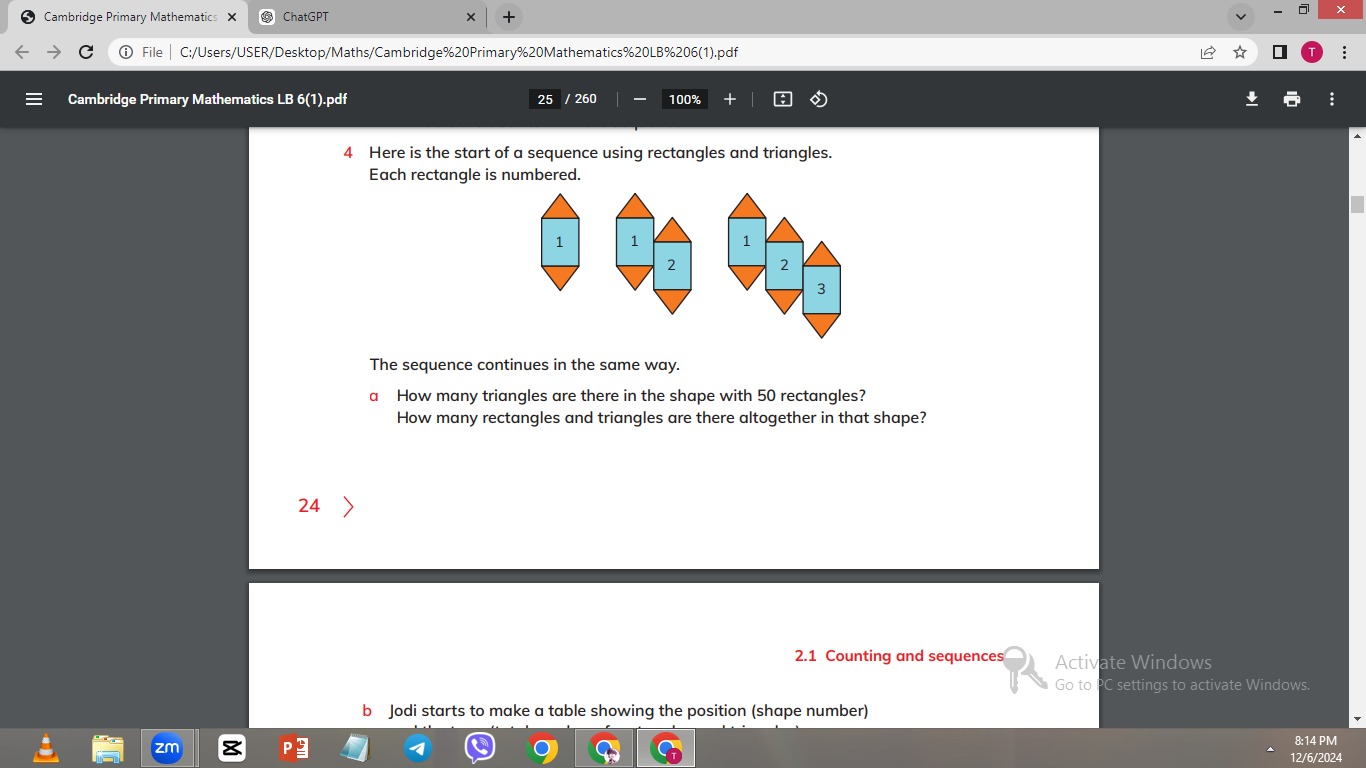Share this page from the address bar
This screenshot has width=1366, height=768.
pyautogui.click(x=1208, y=52)
